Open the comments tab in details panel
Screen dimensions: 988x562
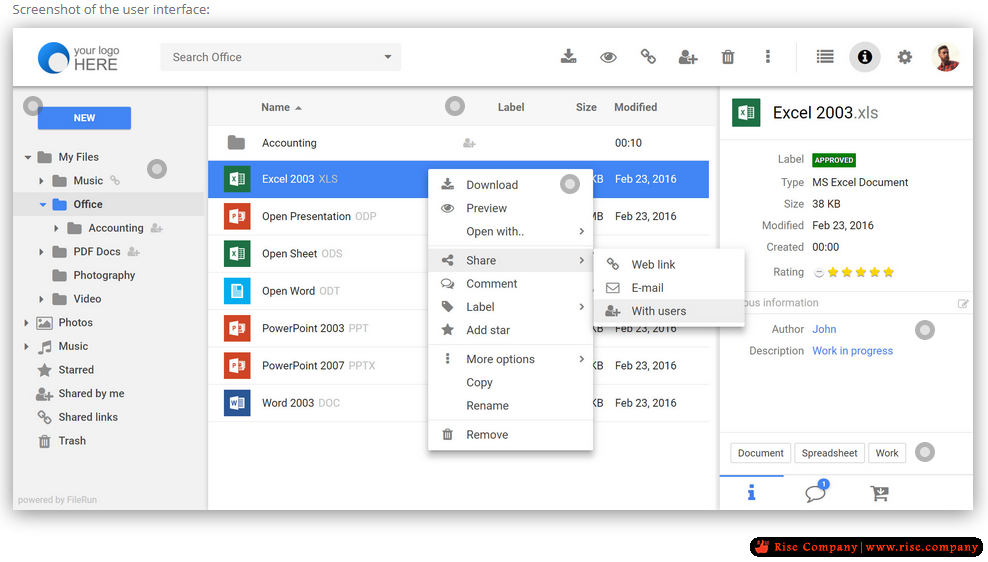816,492
